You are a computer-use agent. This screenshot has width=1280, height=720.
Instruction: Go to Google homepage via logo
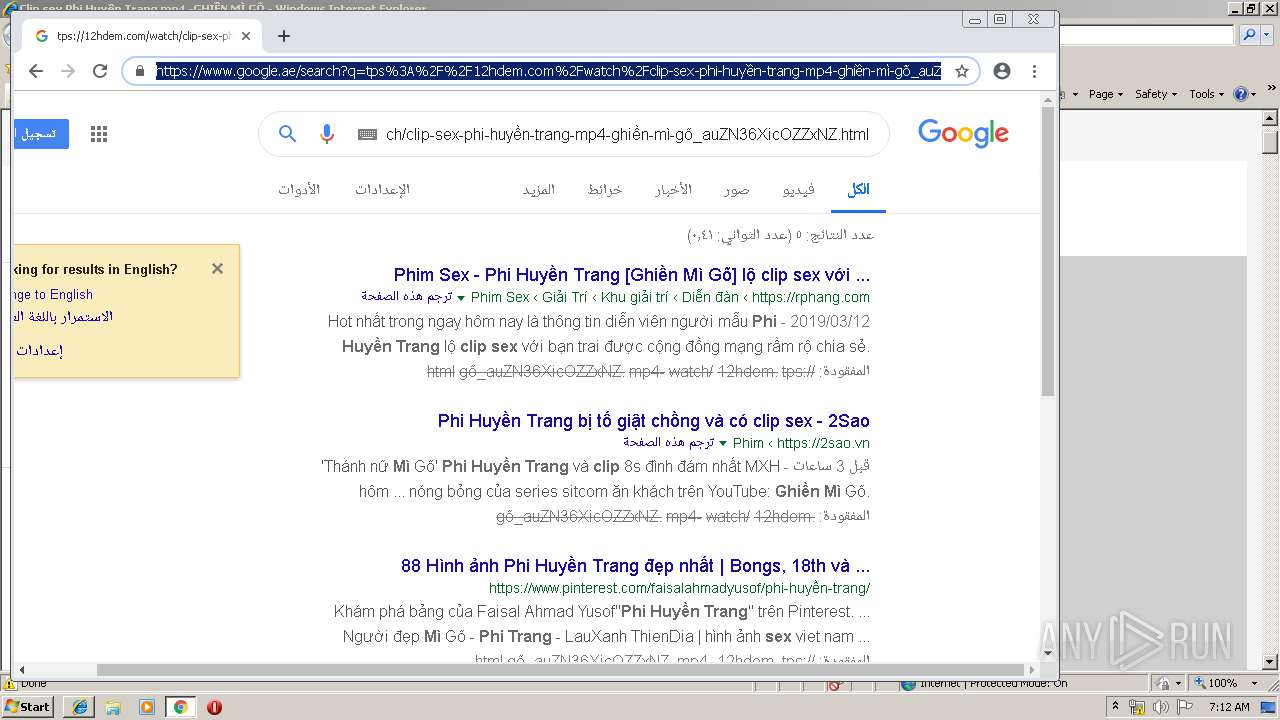963,134
